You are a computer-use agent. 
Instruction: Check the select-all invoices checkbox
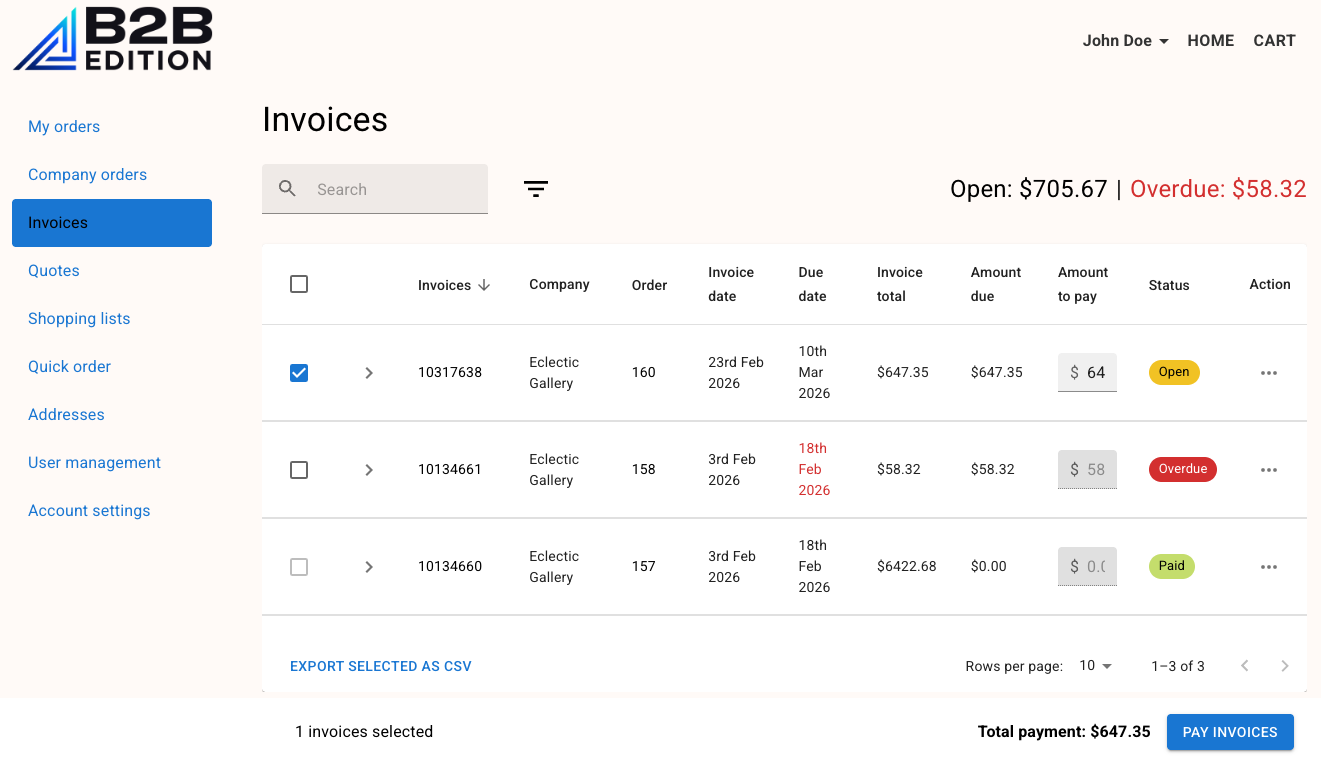[x=299, y=284]
